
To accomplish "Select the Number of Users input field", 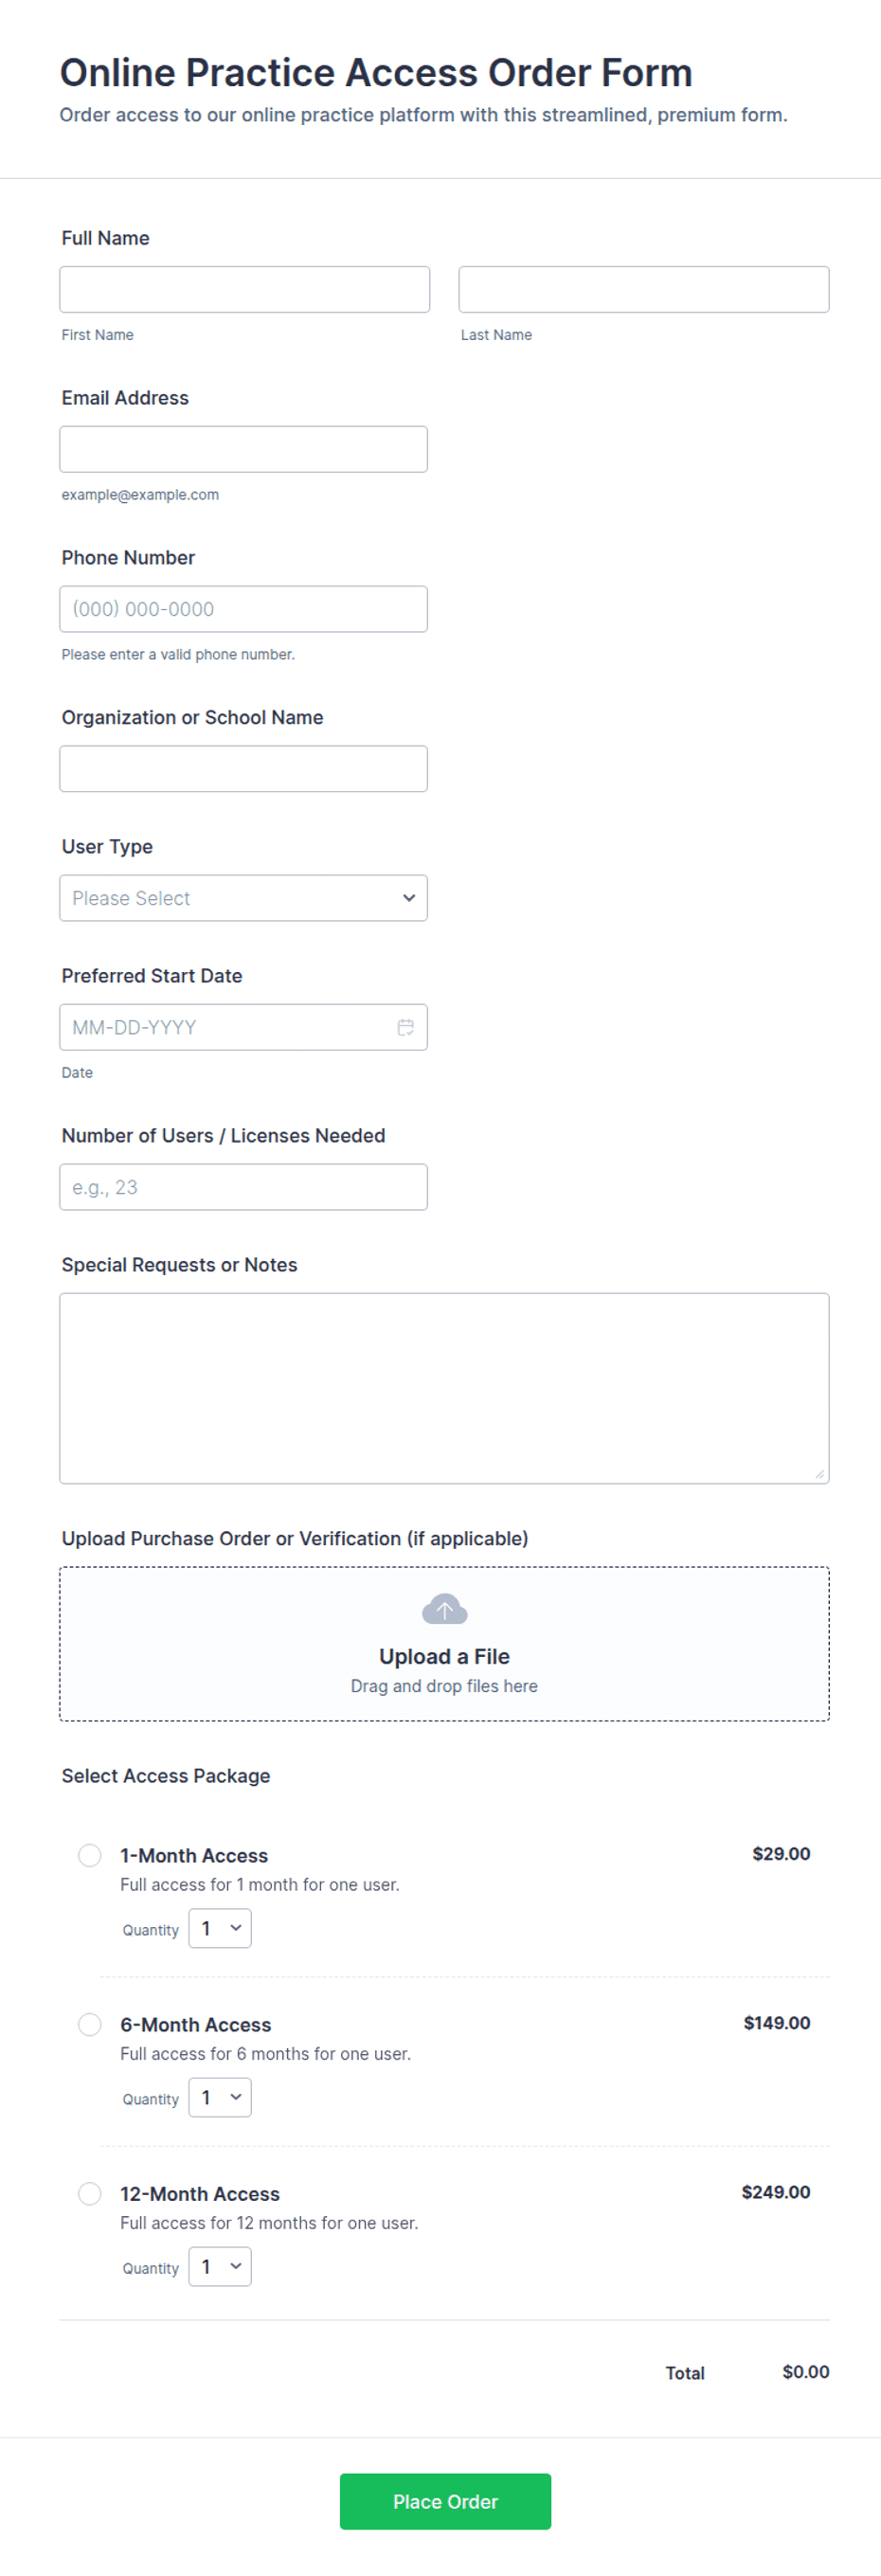I will tap(243, 1187).
